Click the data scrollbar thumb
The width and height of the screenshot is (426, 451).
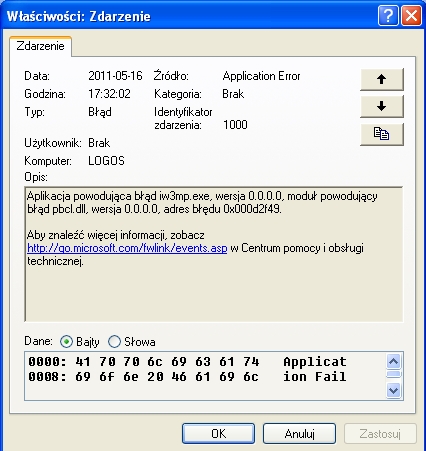pyautogui.click(x=394, y=374)
